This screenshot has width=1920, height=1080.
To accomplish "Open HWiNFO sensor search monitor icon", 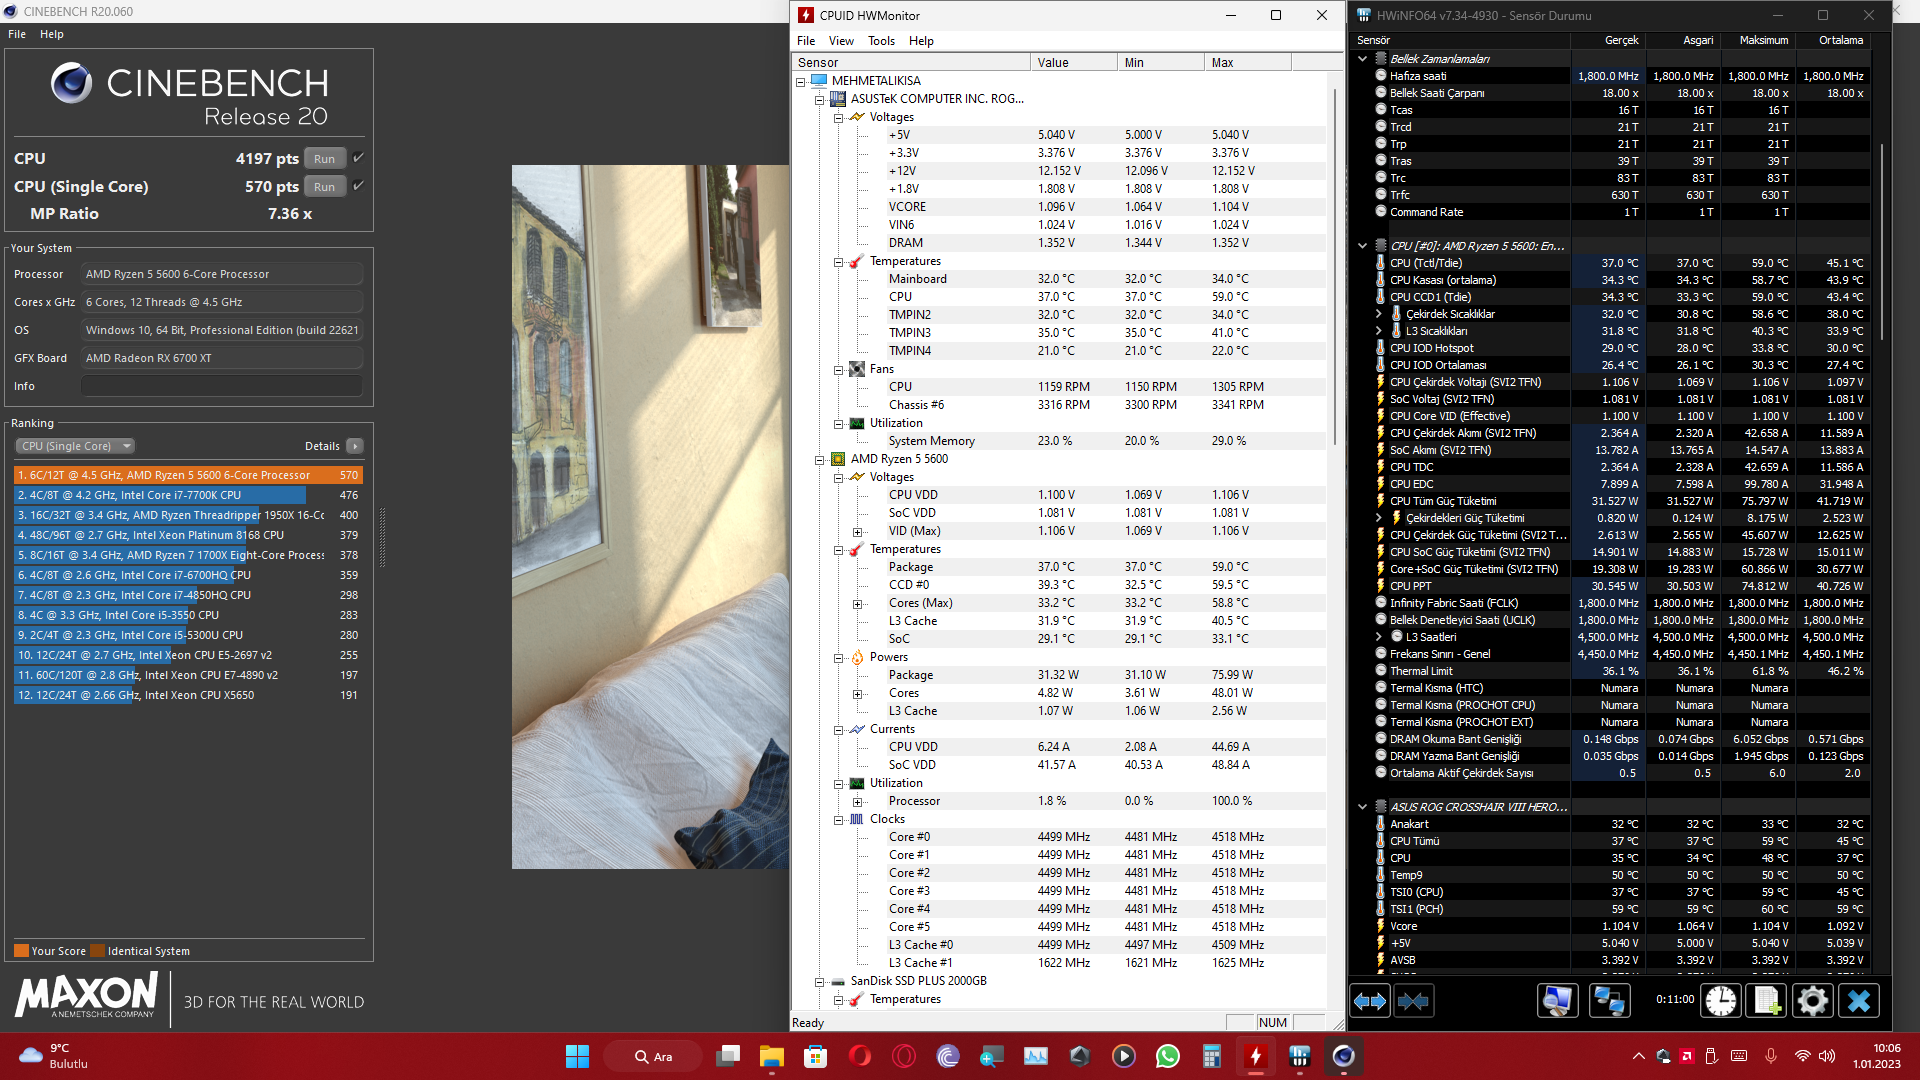I will (x=1557, y=1001).
